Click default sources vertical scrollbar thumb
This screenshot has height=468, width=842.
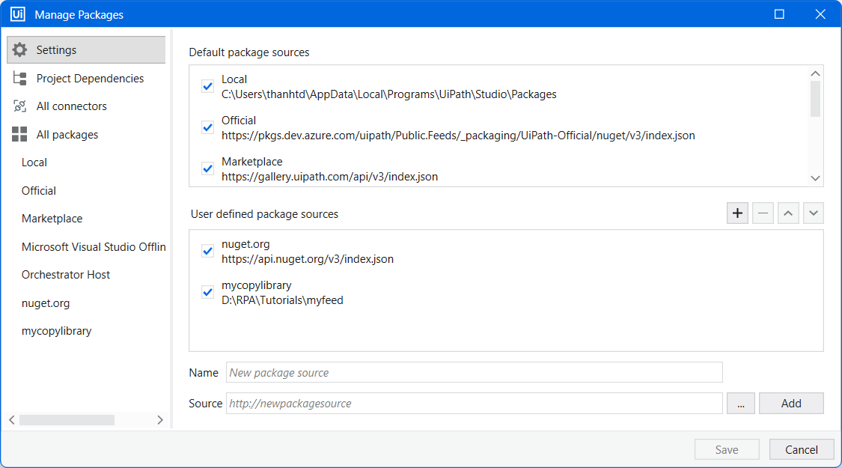coord(815,99)
